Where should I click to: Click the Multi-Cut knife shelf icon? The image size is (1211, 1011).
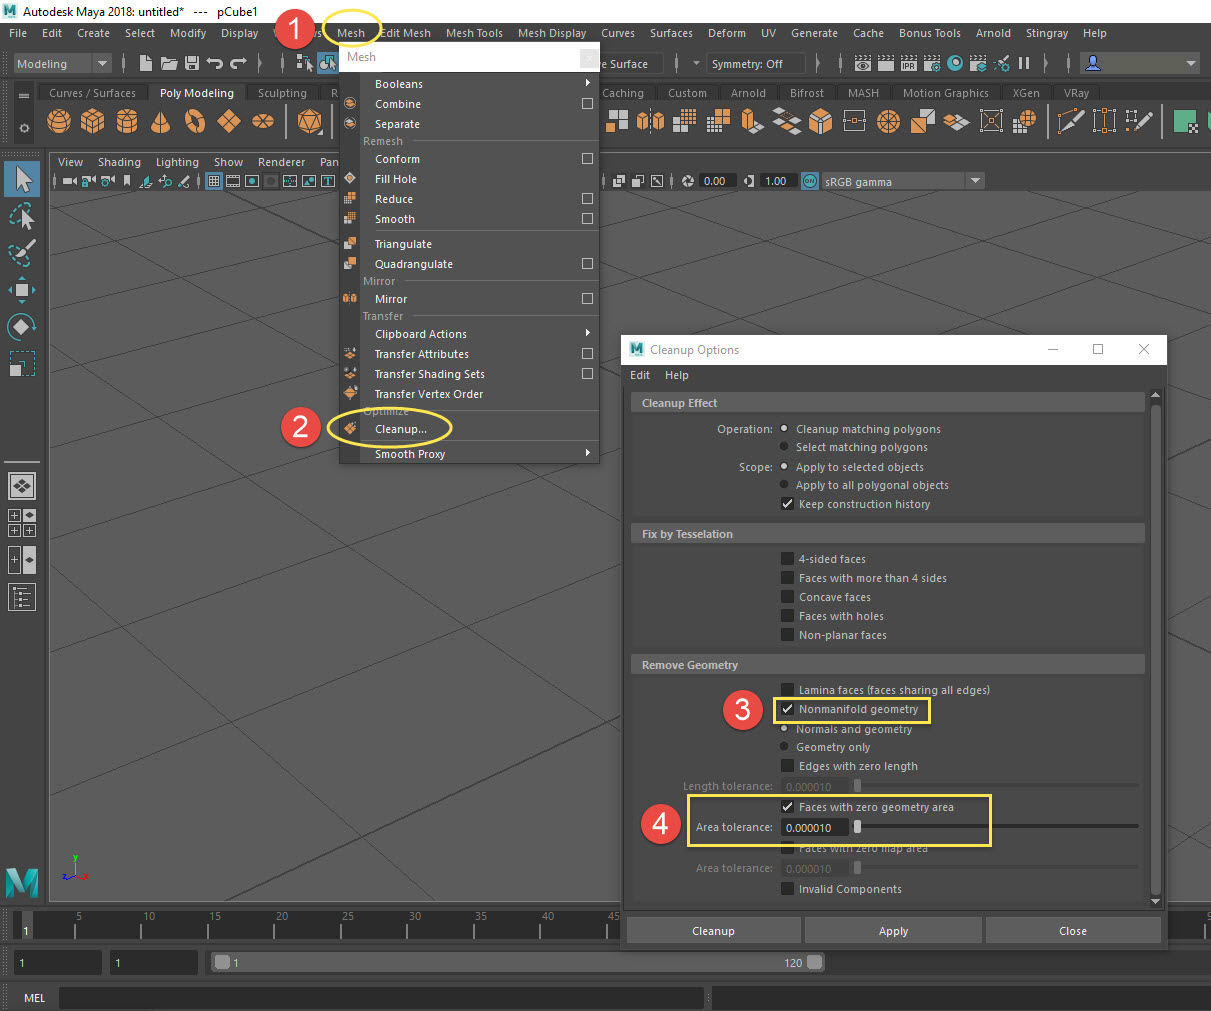1070,122
